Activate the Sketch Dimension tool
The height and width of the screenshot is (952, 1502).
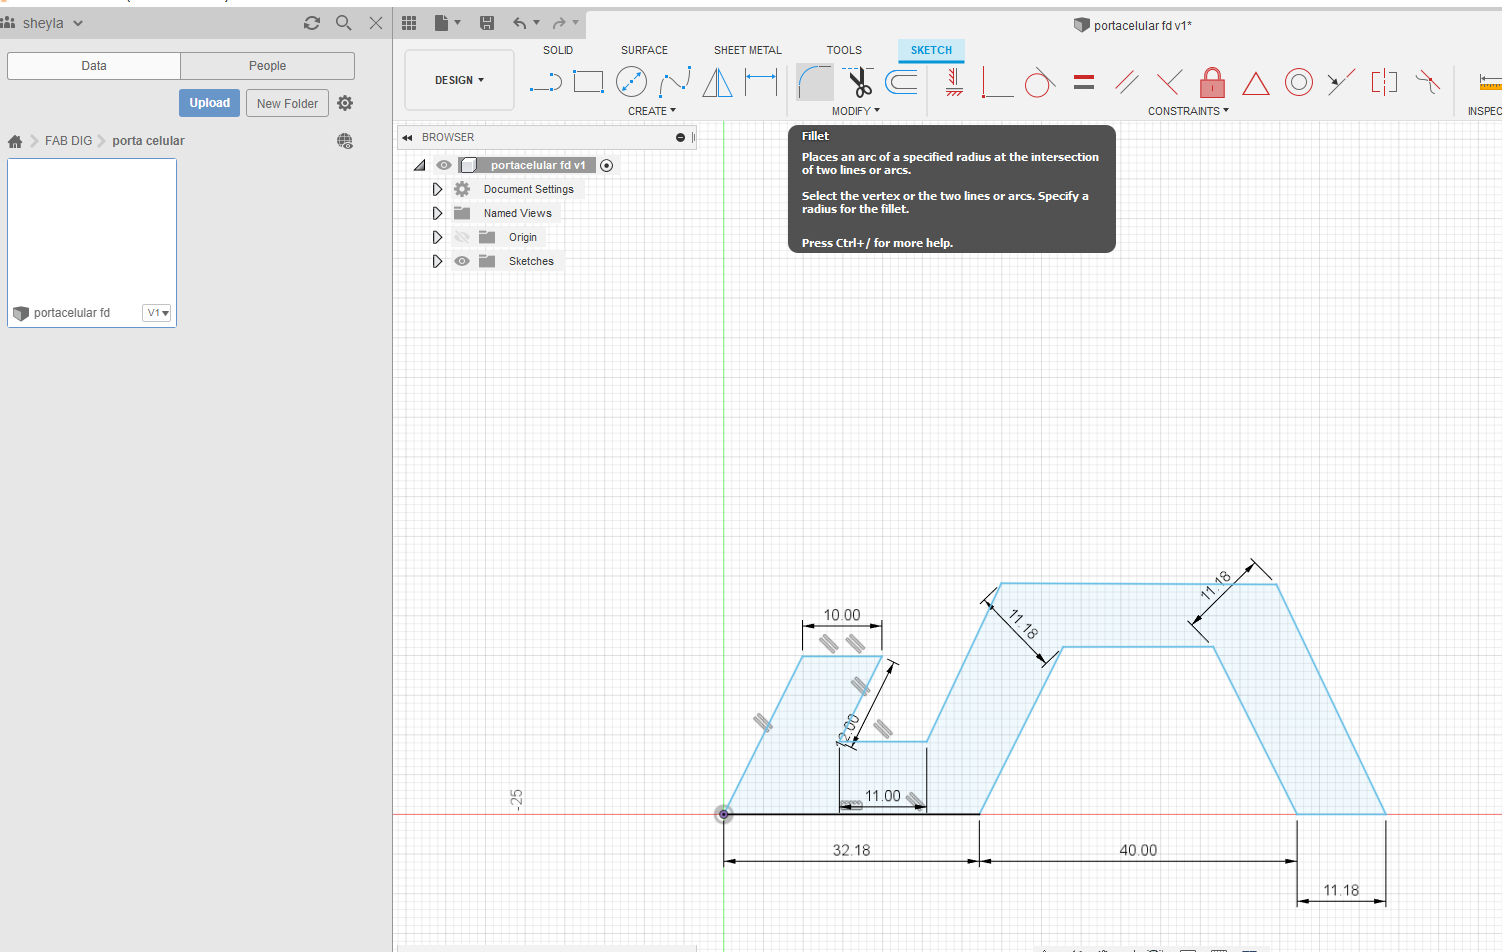pyautogui.click(x=761, y=82)
